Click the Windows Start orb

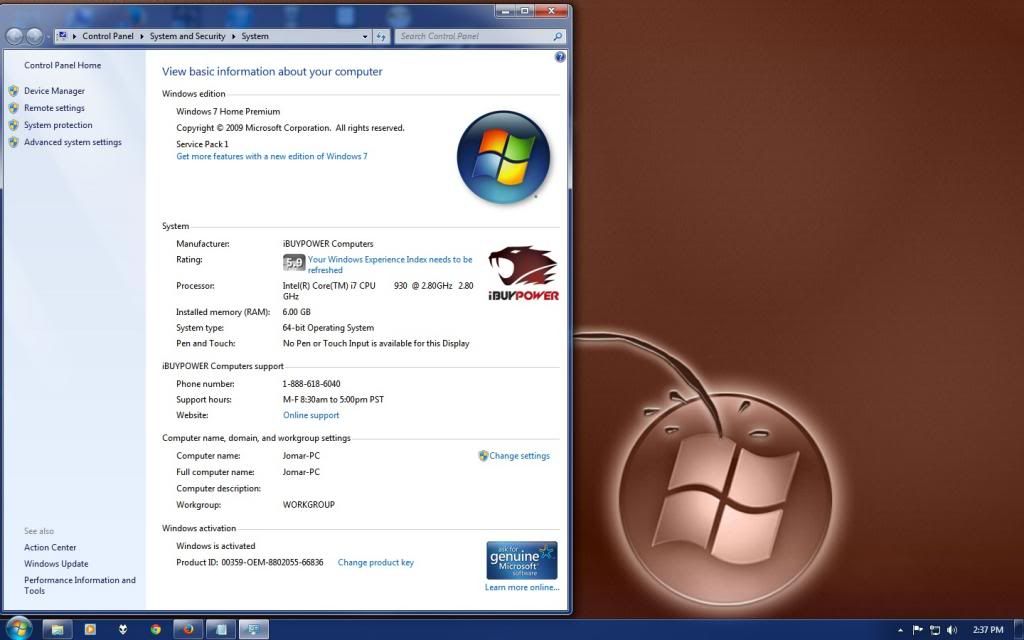click(x=19, y=629)
